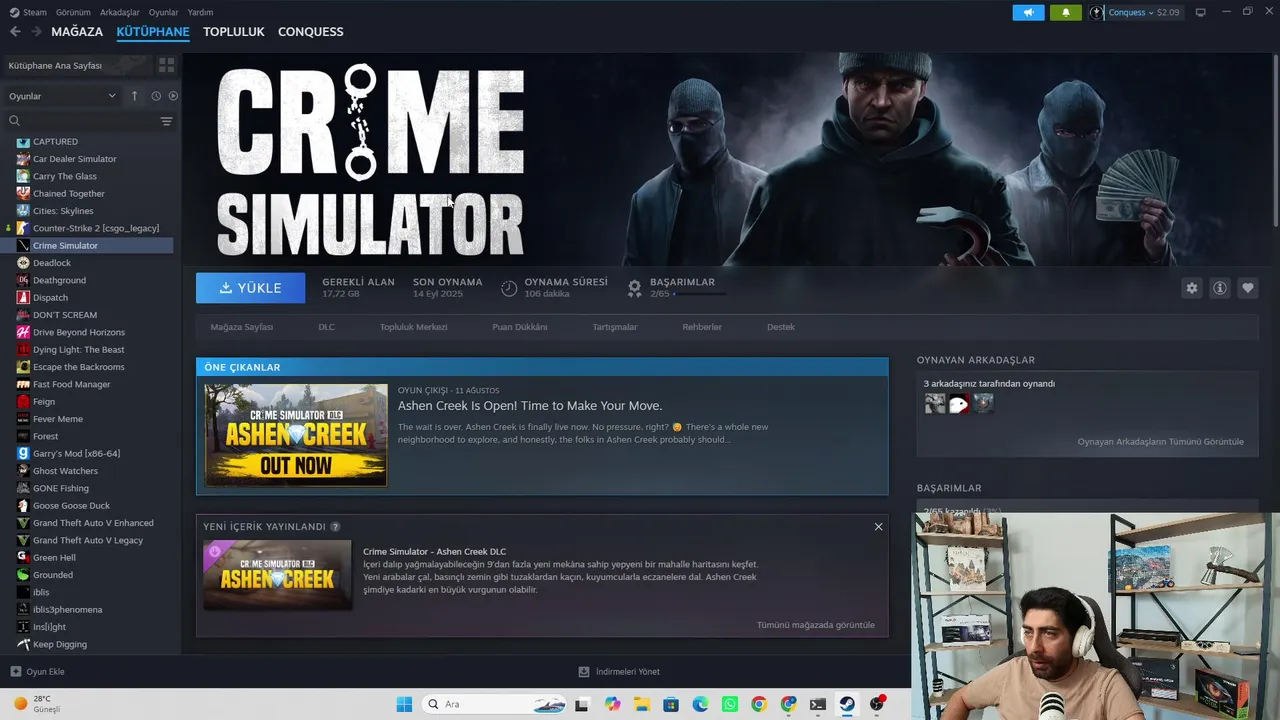This screenshot has width=1280, height=720.
Task: Open weather widget showing 28°C Güneşli
Action: click(38, 704)
